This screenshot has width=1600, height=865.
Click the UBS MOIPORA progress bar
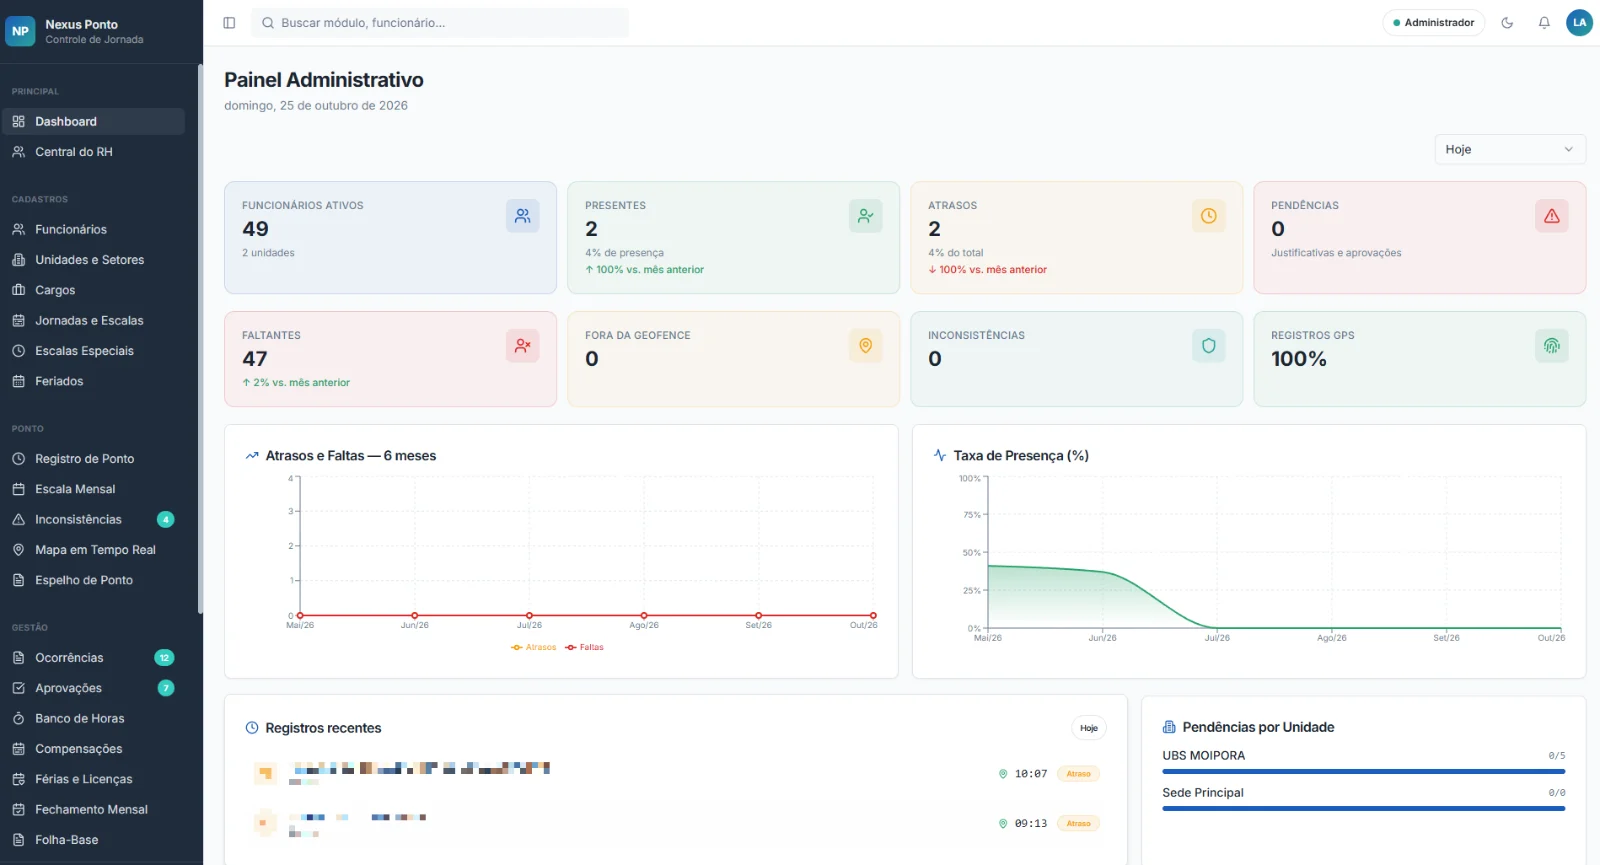(x=1364, y=772)
